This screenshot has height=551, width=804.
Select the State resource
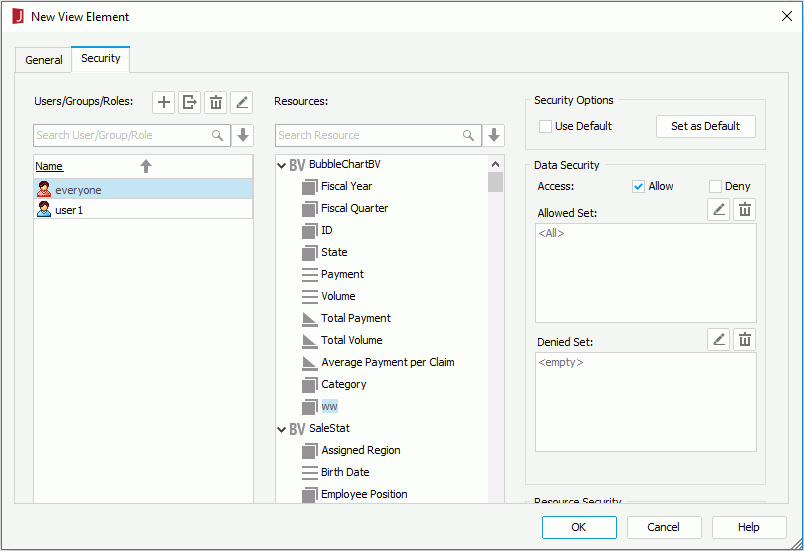[x=334, y=252]
